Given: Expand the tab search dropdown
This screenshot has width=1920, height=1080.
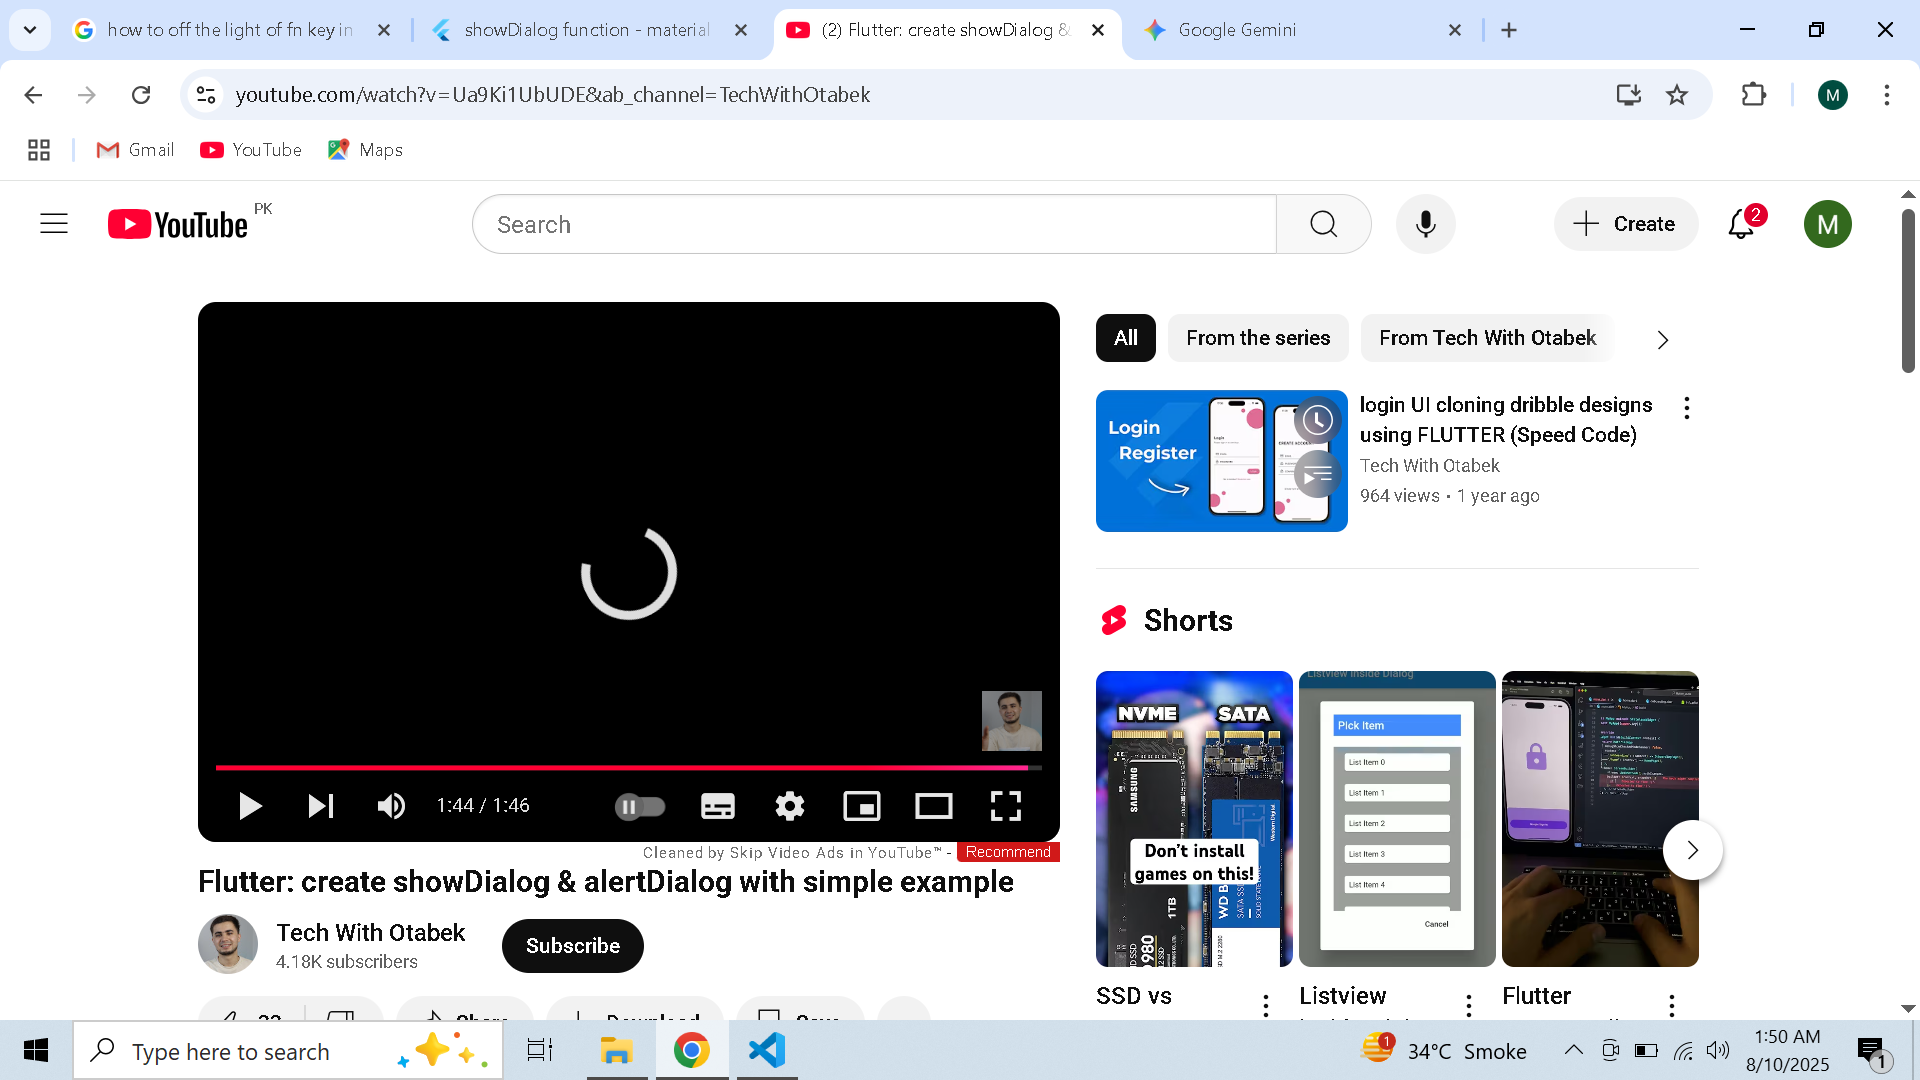Looking at the screenshot, I should [30, 30].
